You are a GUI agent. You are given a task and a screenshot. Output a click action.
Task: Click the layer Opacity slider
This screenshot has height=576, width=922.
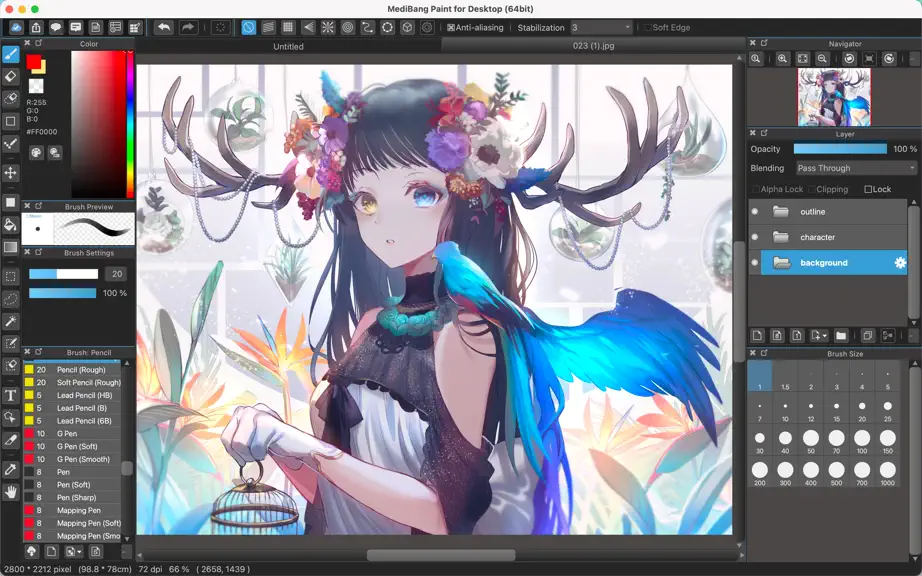tap(840, 149)
